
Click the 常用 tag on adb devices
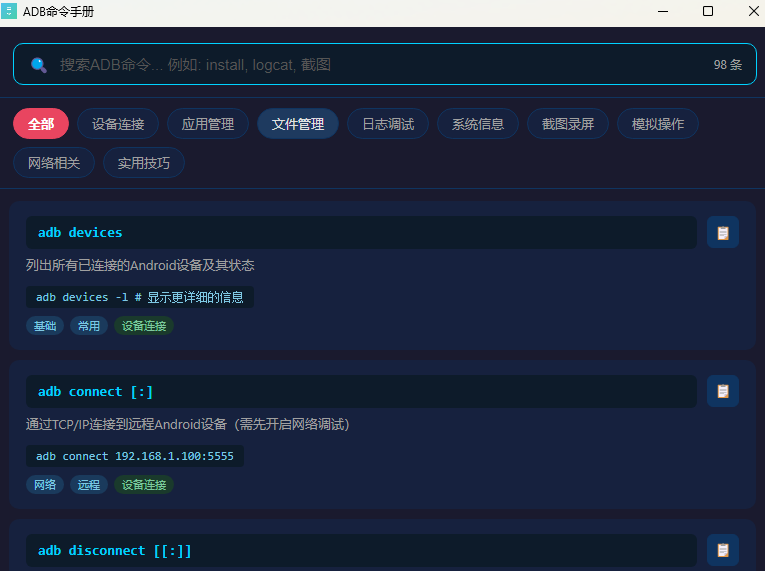point(89,326)
